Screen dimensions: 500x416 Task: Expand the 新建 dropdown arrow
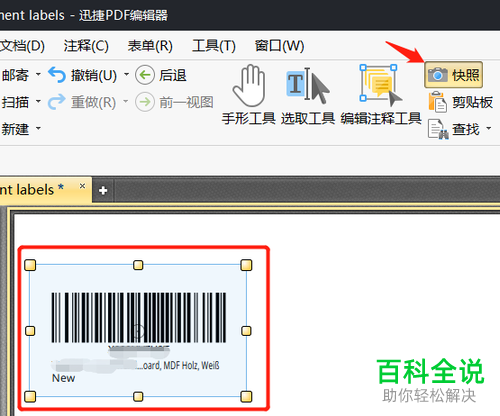(38, 128)
